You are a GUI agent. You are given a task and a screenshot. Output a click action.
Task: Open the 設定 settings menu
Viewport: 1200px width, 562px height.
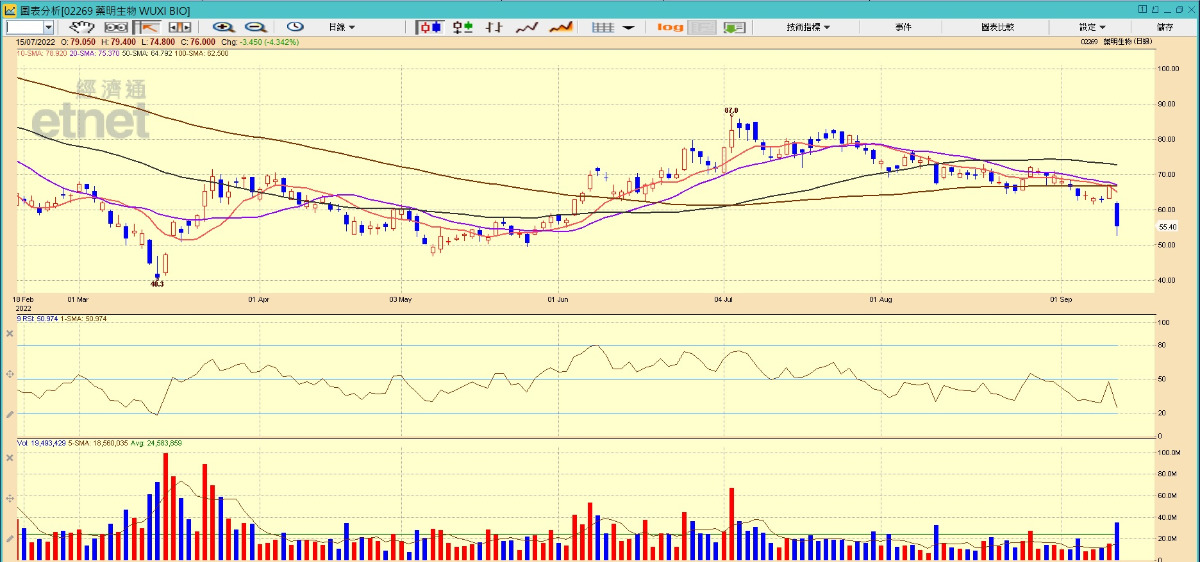coord(1092,27)
